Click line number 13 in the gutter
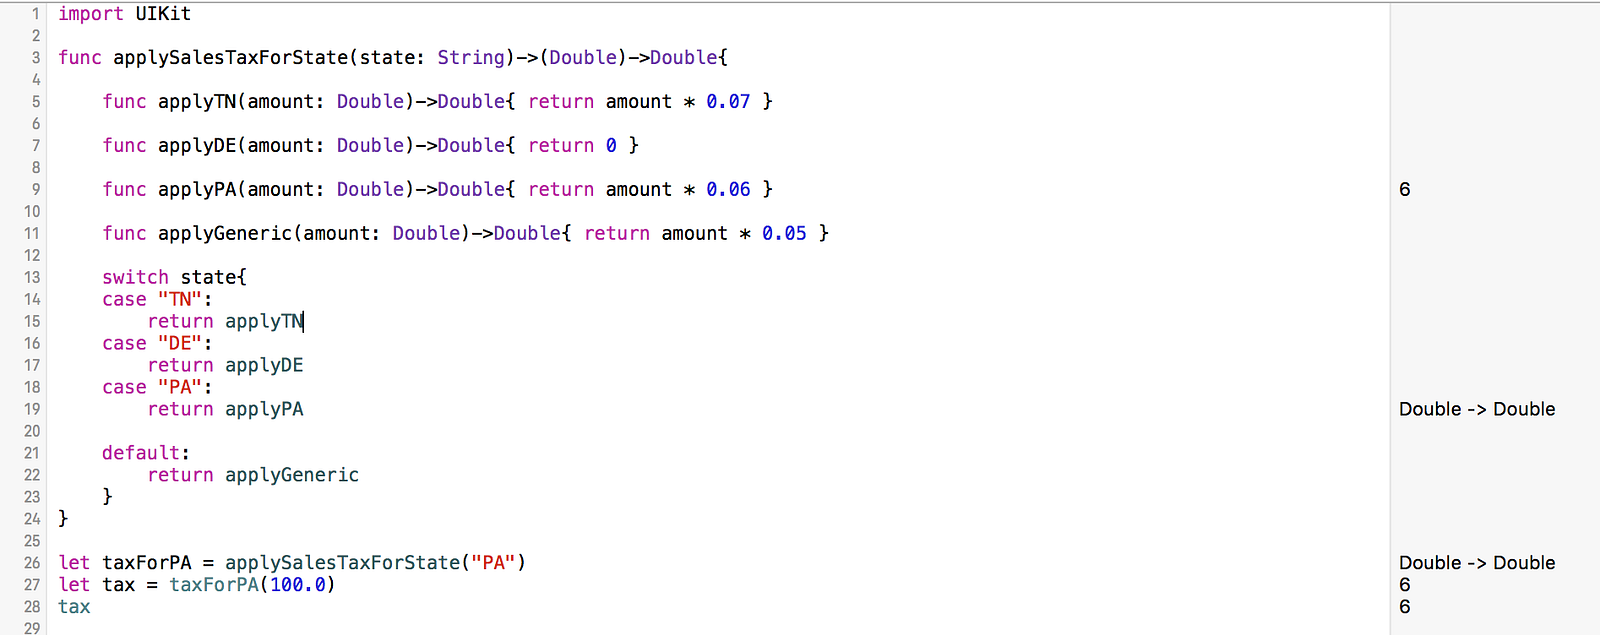This screenshot has height=635, width=1600. (x=32, y=277)
